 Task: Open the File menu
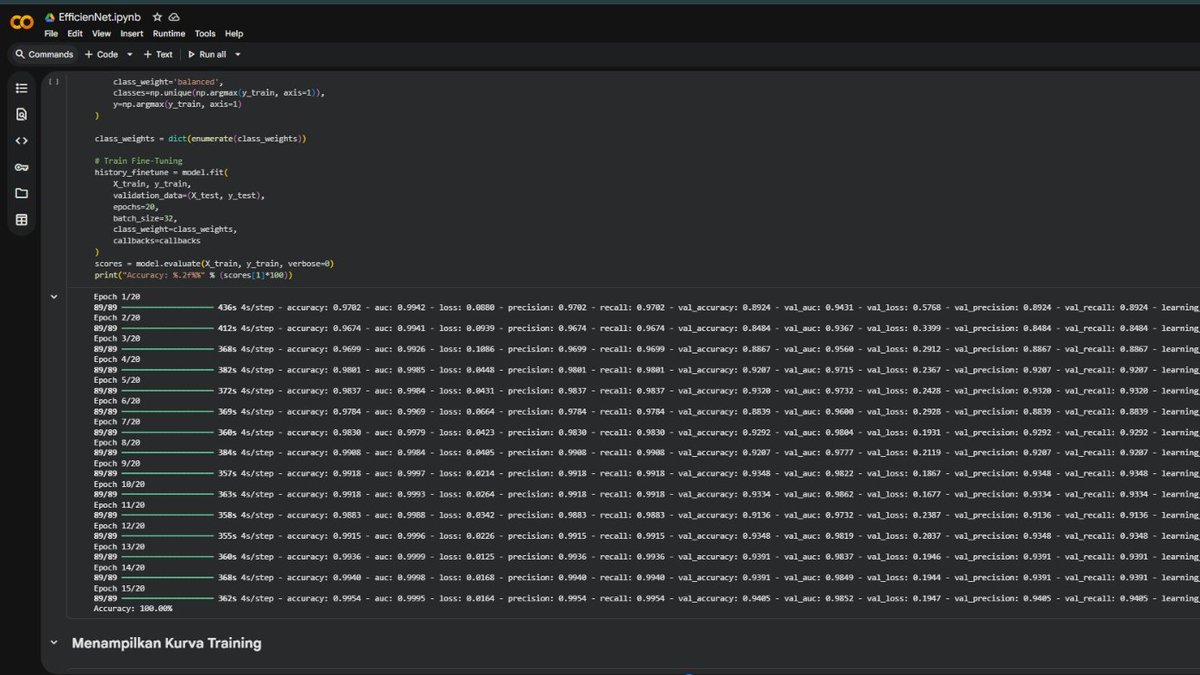click(x=51, y=34)
